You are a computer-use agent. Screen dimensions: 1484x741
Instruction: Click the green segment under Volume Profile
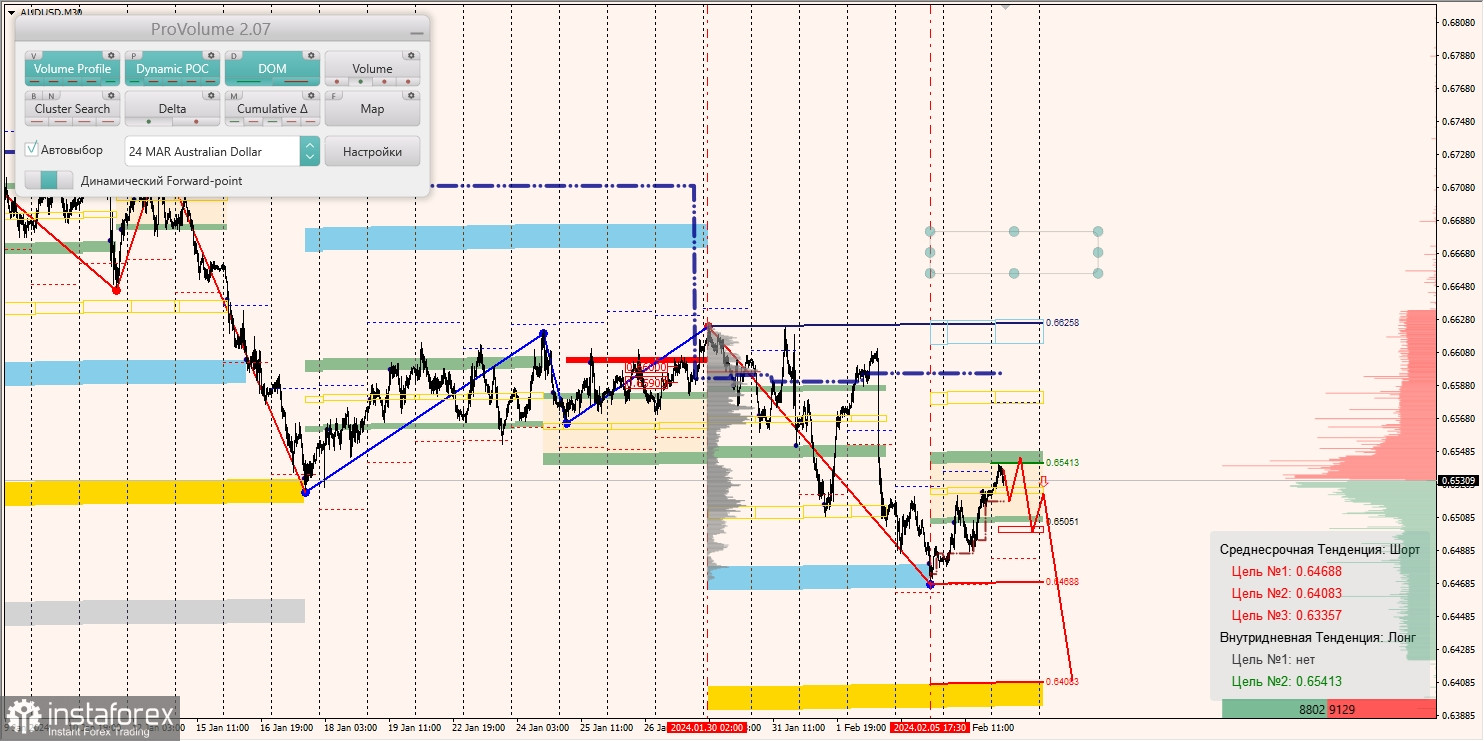[110, 81]
